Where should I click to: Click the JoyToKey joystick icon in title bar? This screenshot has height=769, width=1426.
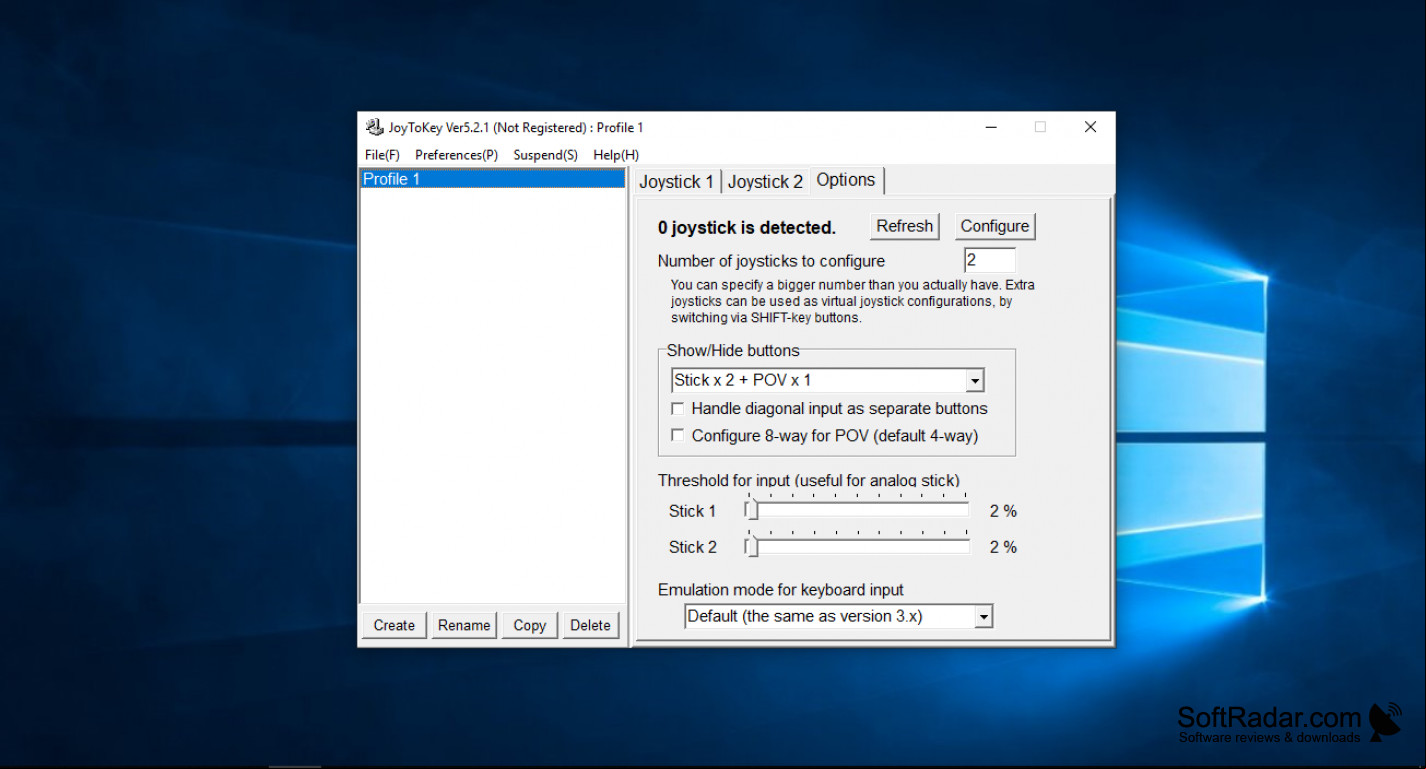click(374, 127)
